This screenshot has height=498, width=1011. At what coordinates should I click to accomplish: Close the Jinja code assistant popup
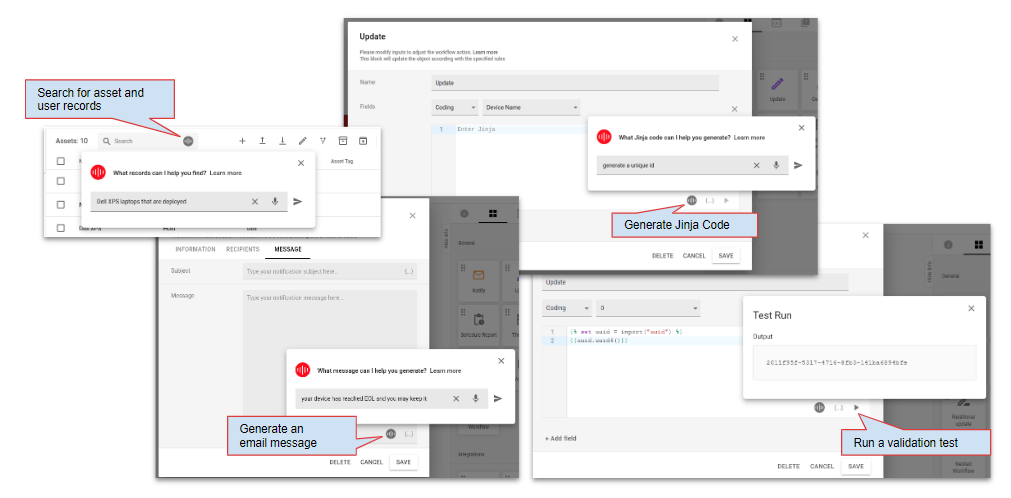801,128
